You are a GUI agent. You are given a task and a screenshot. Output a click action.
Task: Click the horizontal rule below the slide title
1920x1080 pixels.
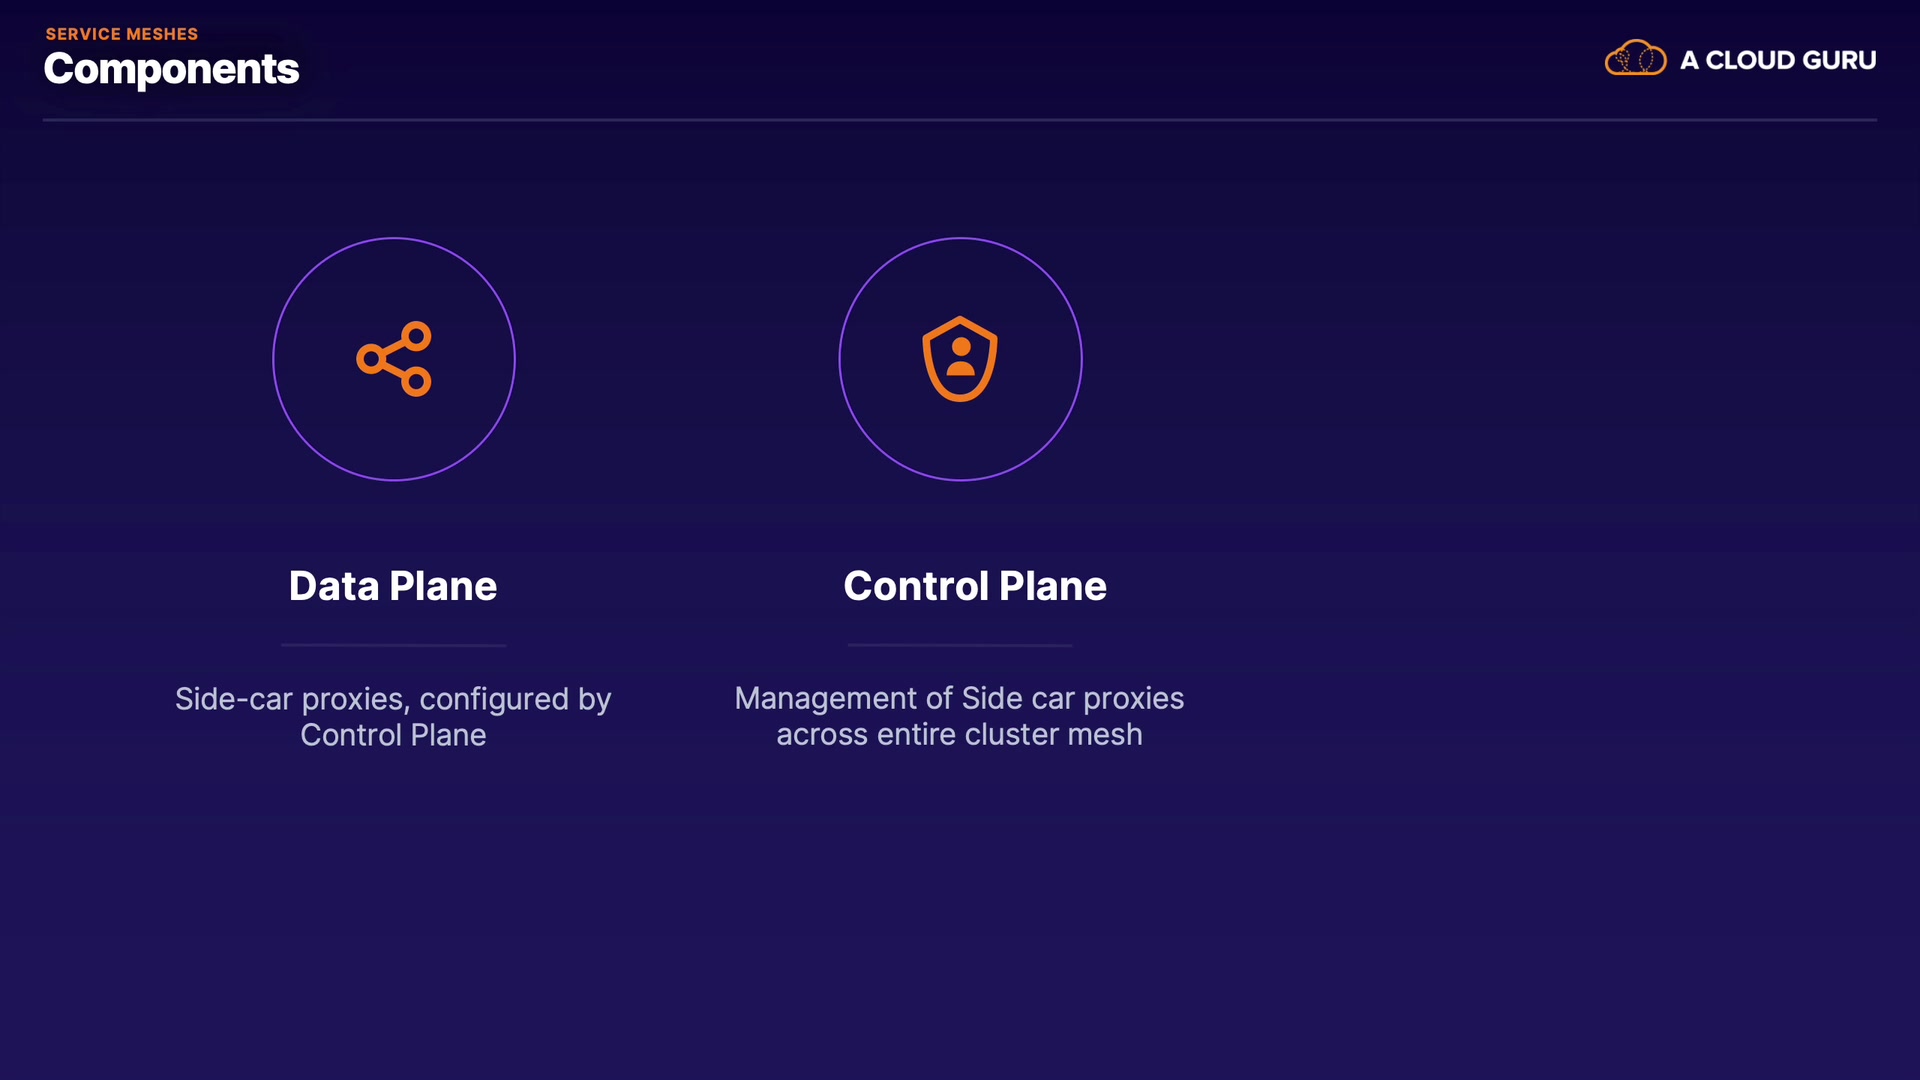click(x=959, y=120)
